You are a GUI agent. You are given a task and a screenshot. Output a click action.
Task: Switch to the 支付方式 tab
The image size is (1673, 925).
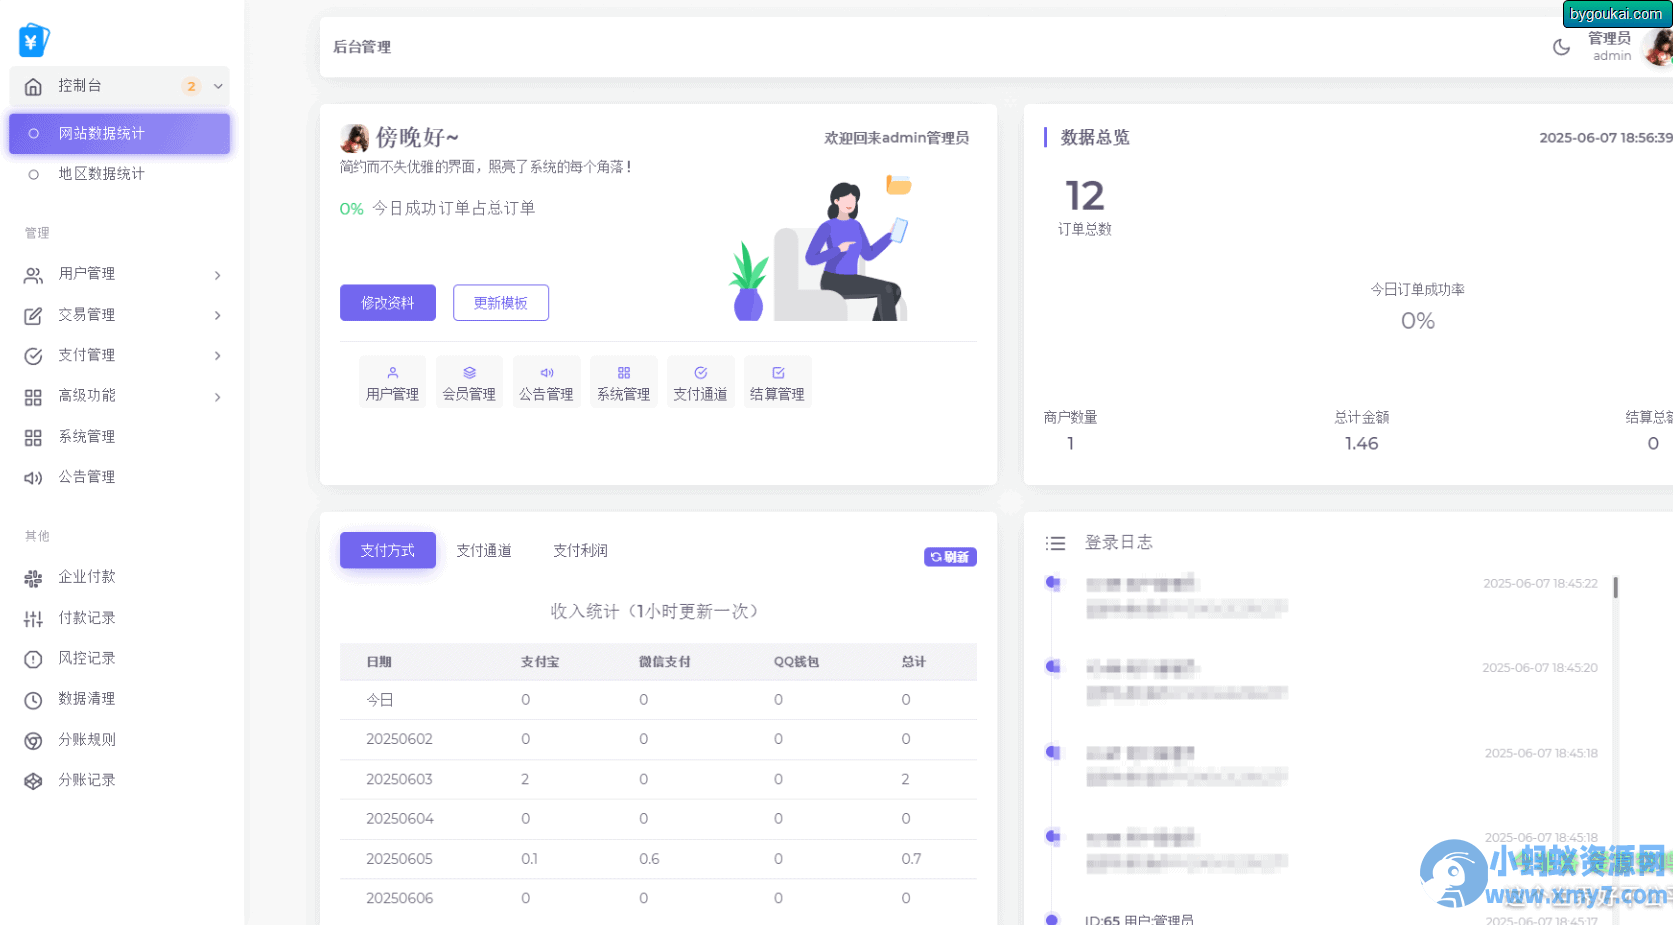[x=388, y=550]
